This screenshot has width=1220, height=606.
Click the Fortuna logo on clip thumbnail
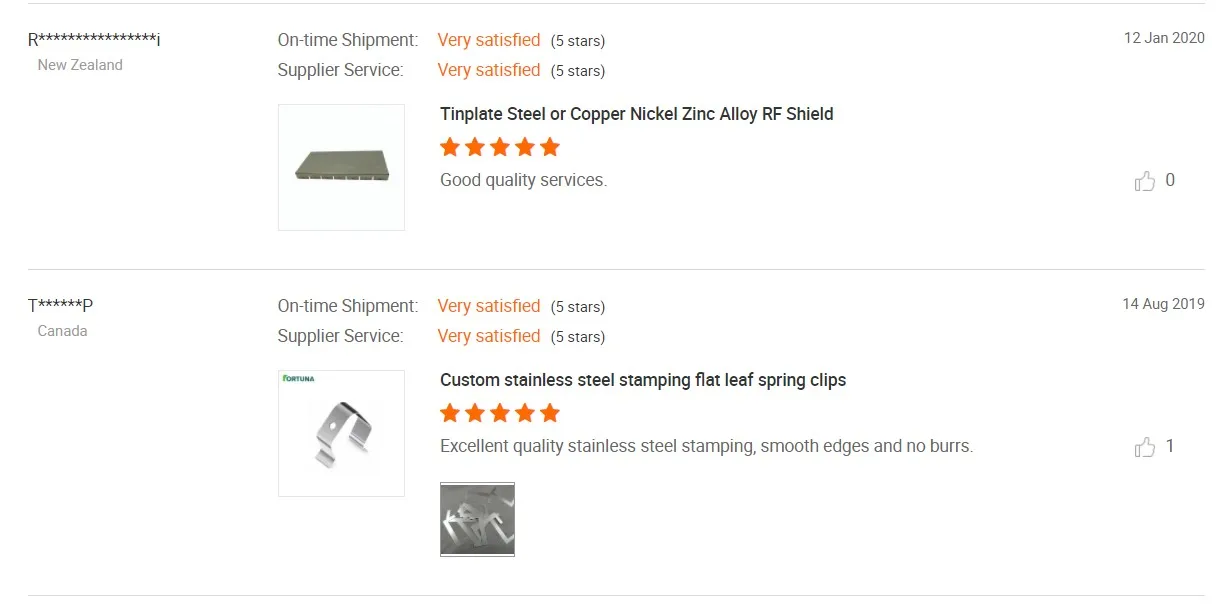pyautogui.click(x=299, y=379)
